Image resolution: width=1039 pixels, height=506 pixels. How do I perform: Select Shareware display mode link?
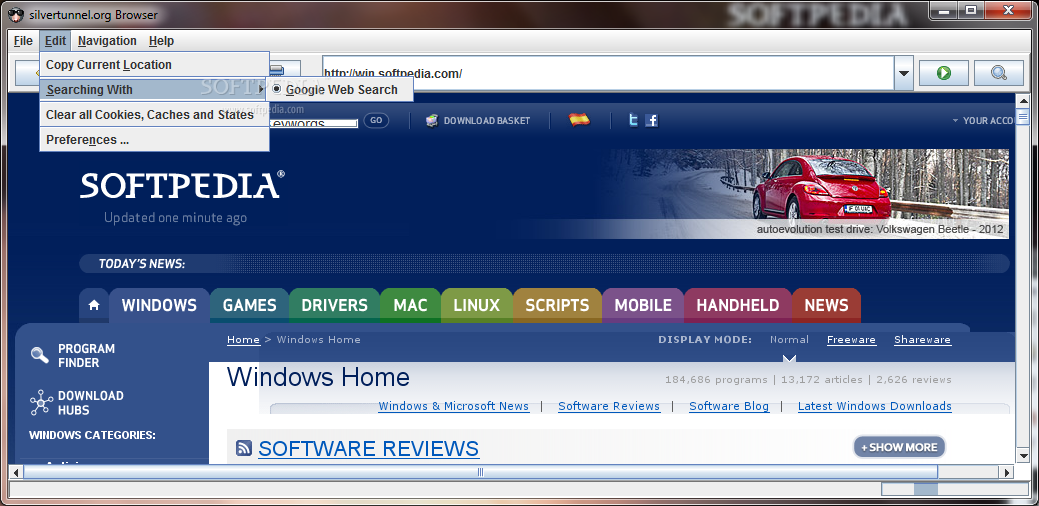(x=922, y=340)
